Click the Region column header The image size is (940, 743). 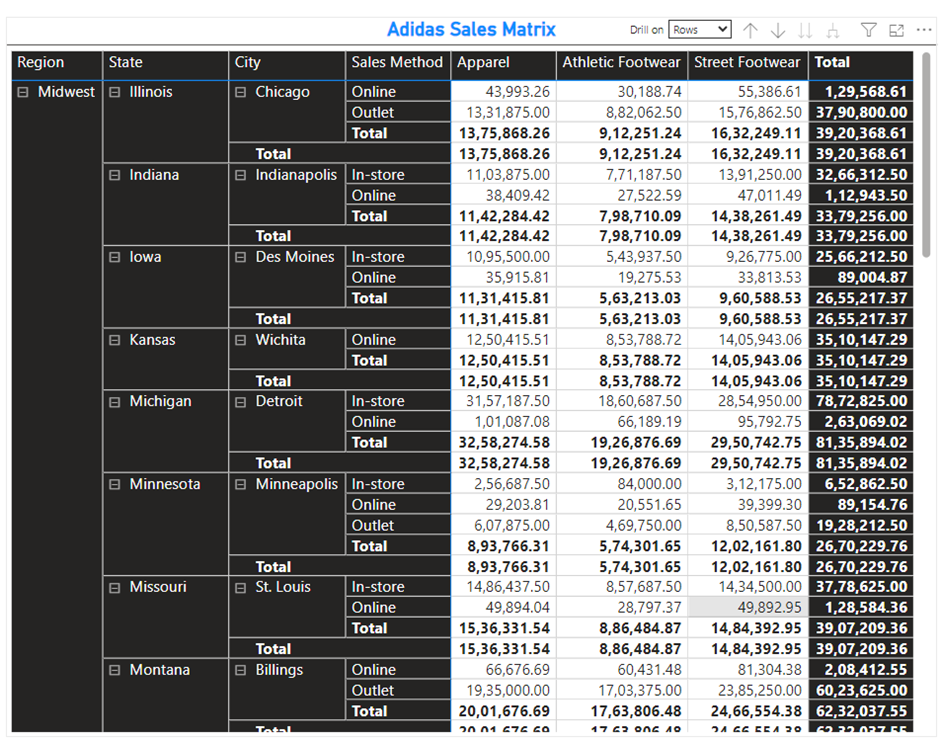57,65
